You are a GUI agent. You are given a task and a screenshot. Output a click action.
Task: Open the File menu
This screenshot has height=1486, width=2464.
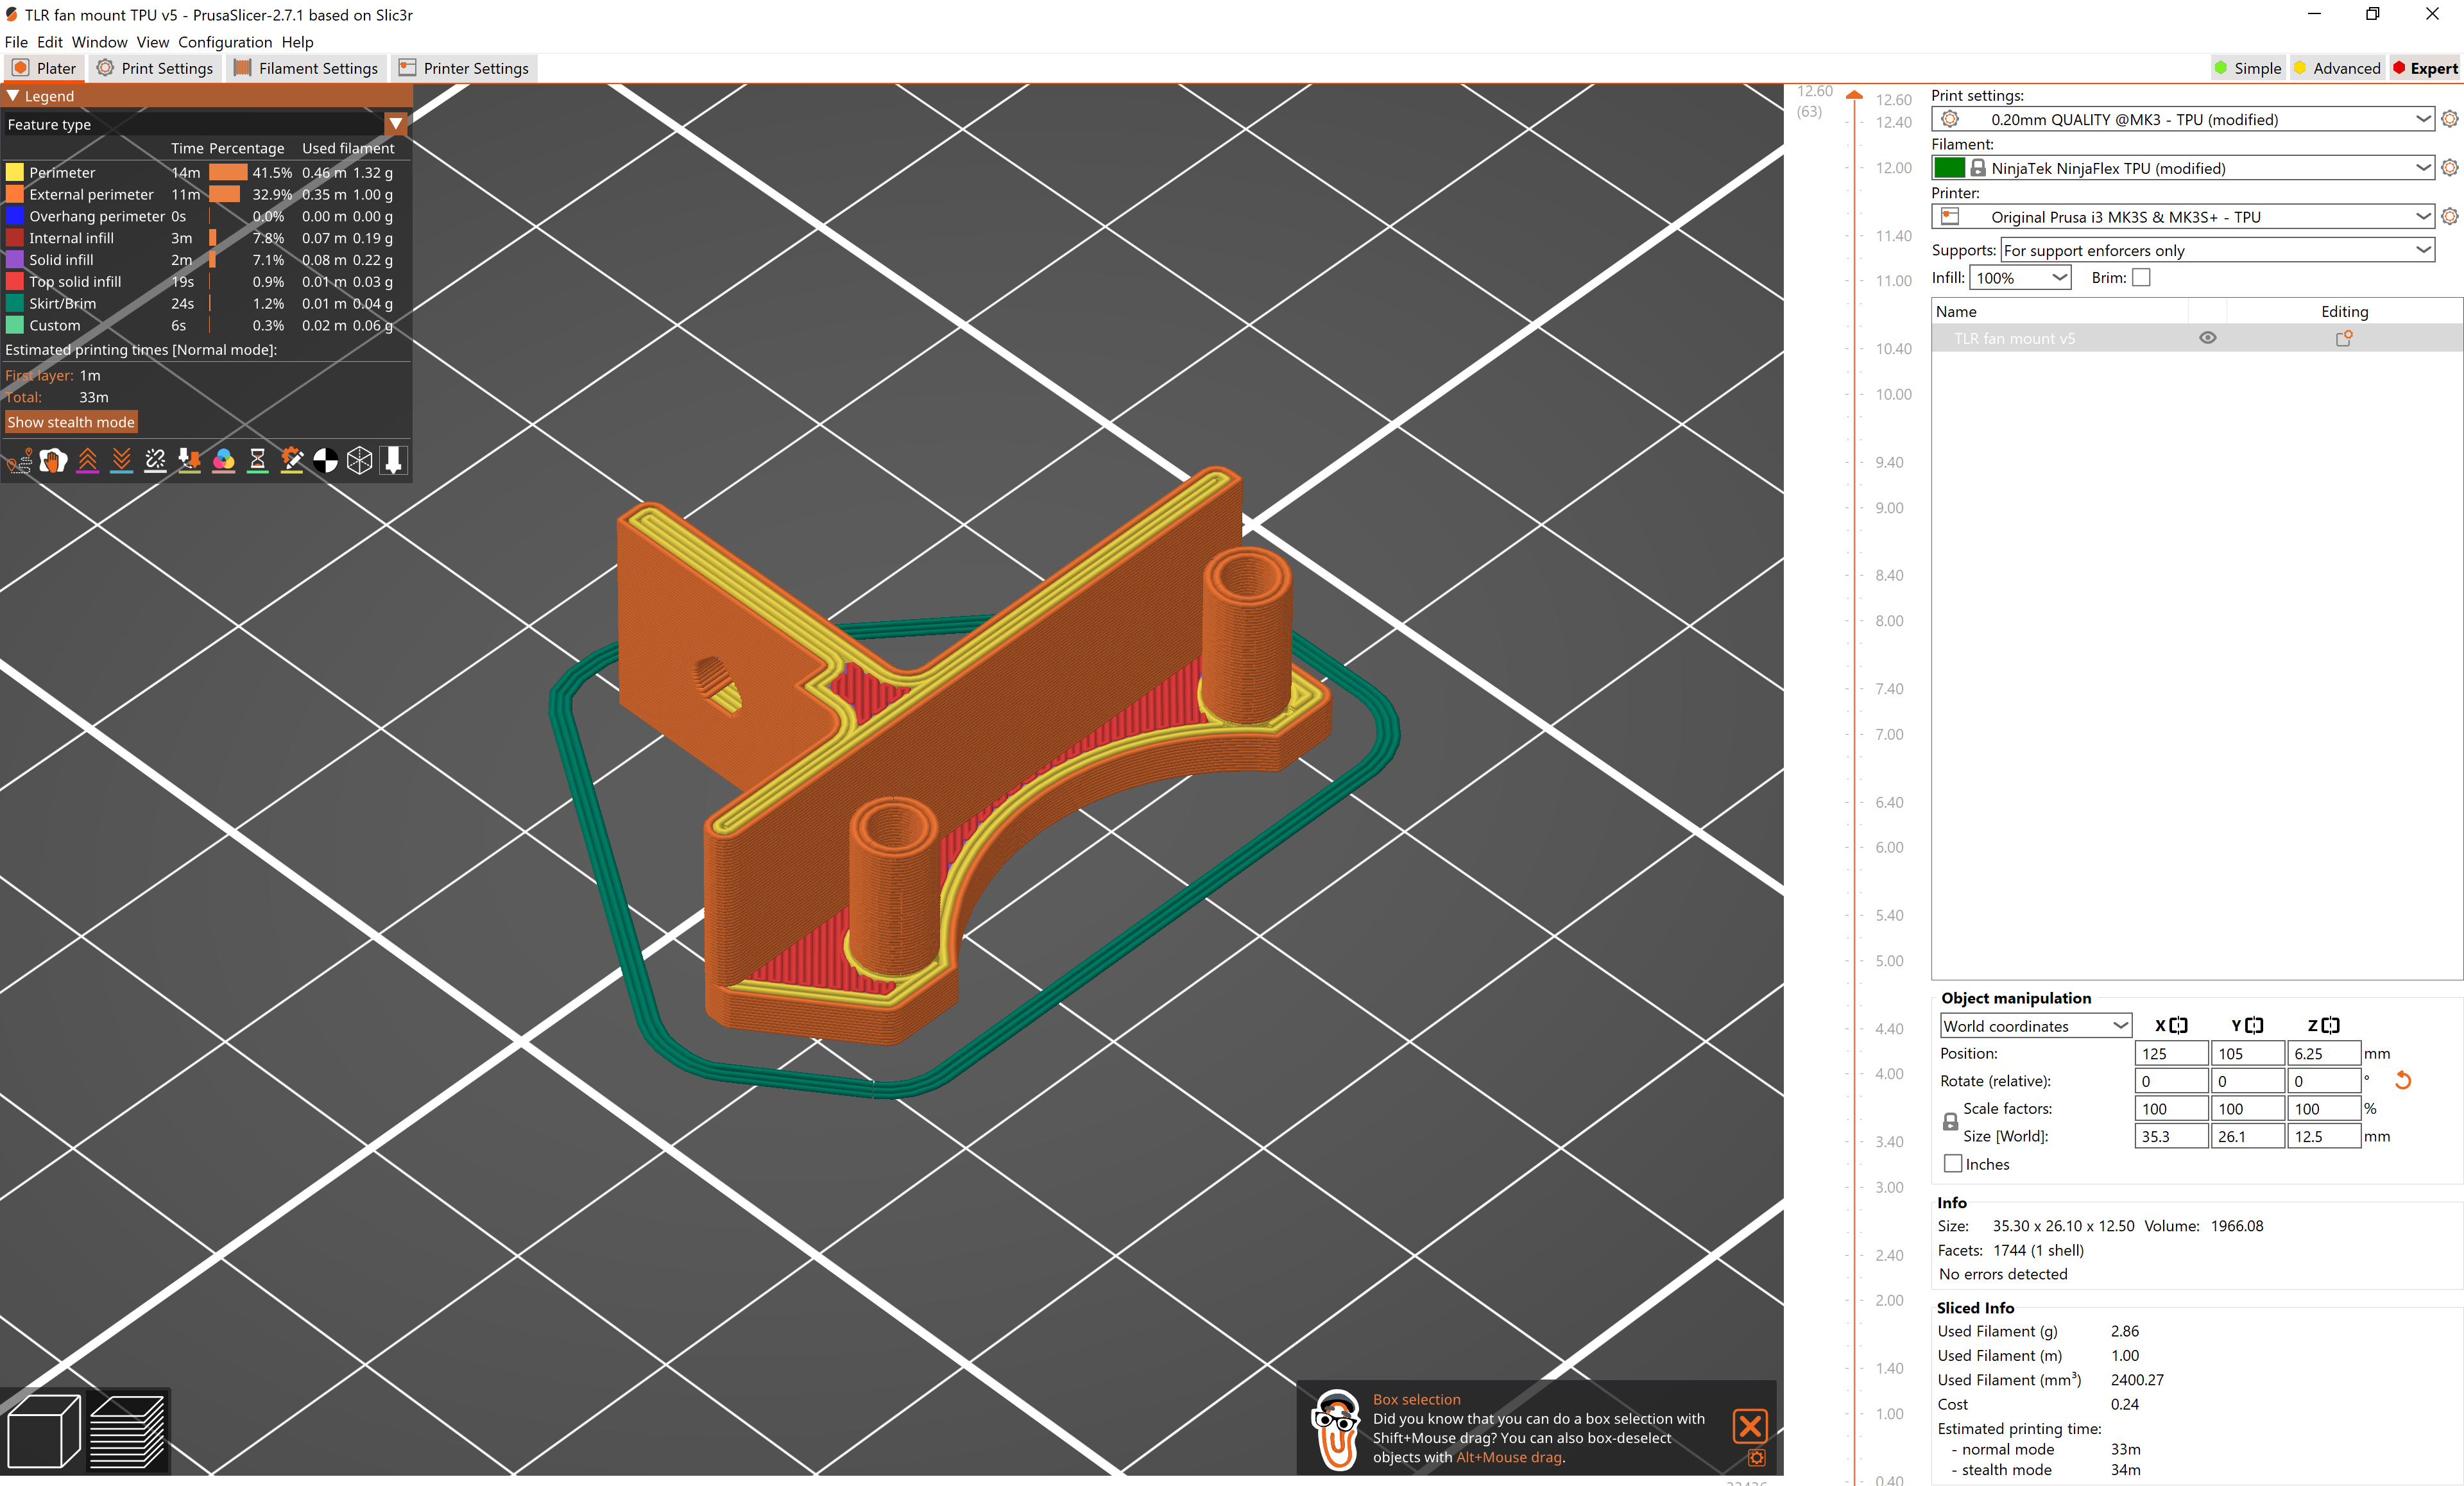pyautogui.click(x=16, y=42)
